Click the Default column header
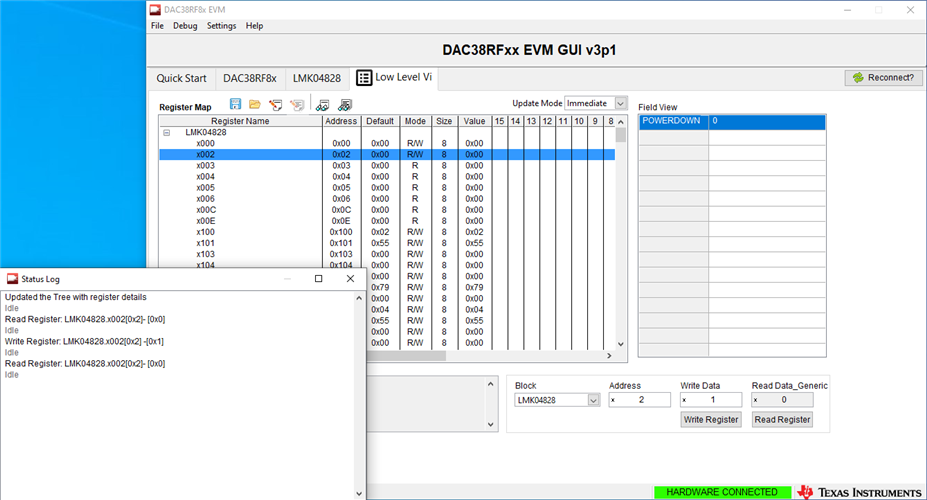Image resolution: width=927 pixels, height=500 pixels. pos(380,121)
